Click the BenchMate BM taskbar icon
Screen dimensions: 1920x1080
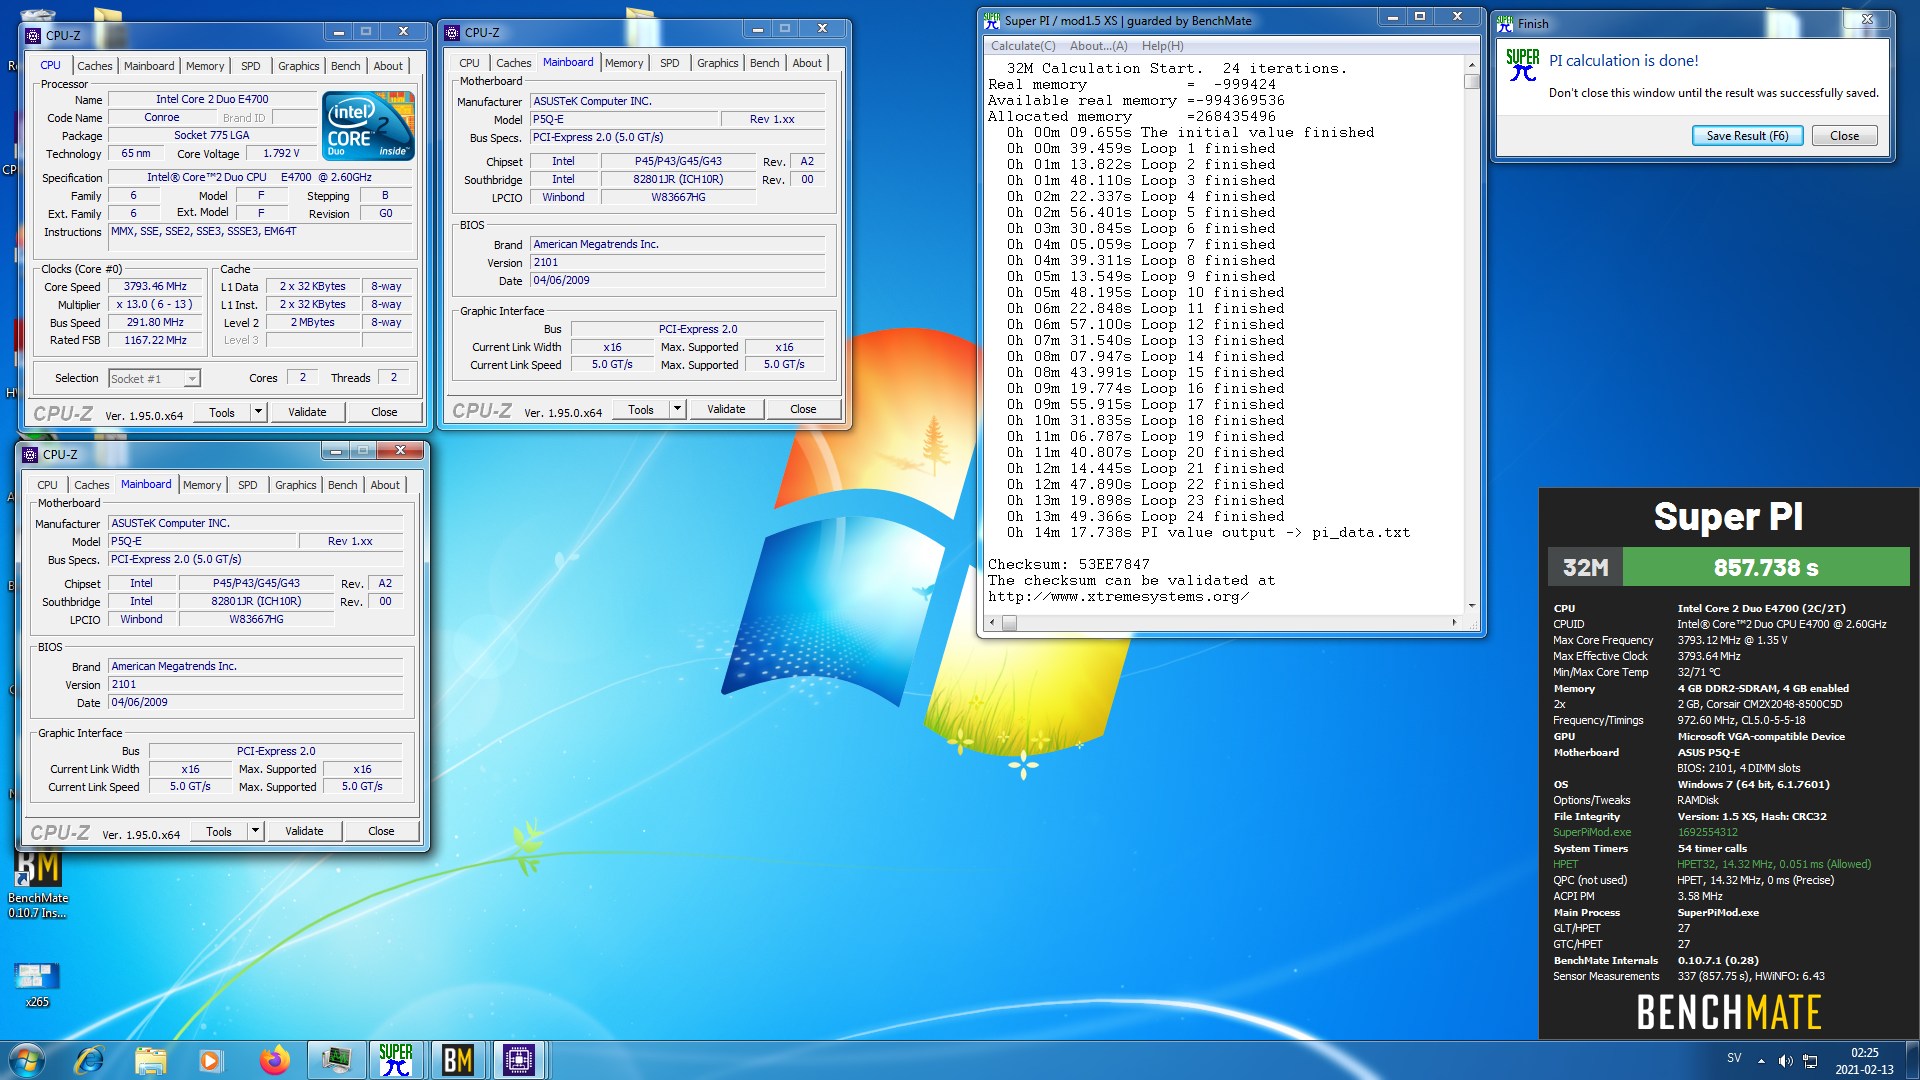point(458,1059)
